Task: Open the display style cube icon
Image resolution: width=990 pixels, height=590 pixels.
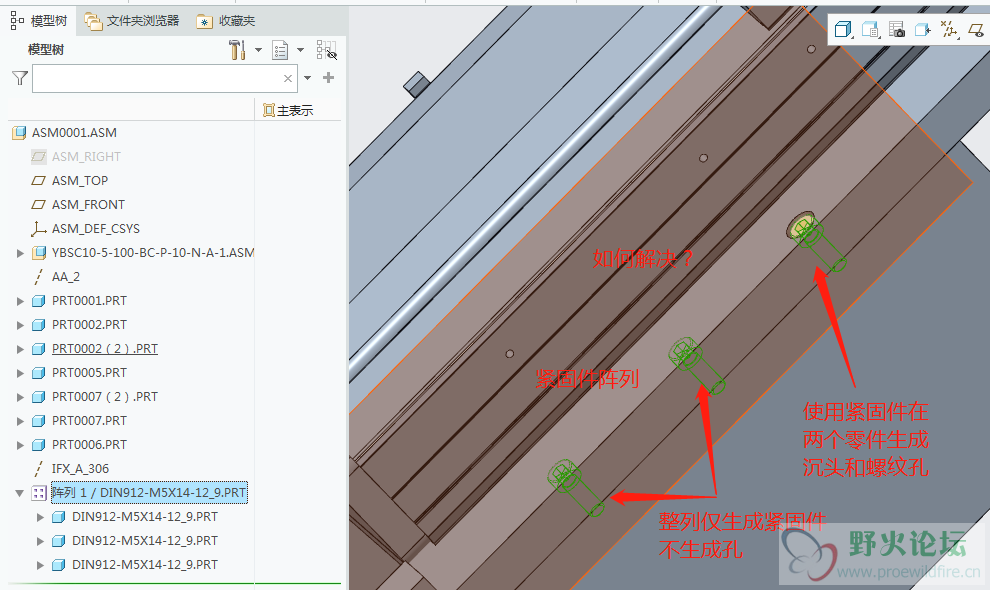Action: click(x=842, y=30)
